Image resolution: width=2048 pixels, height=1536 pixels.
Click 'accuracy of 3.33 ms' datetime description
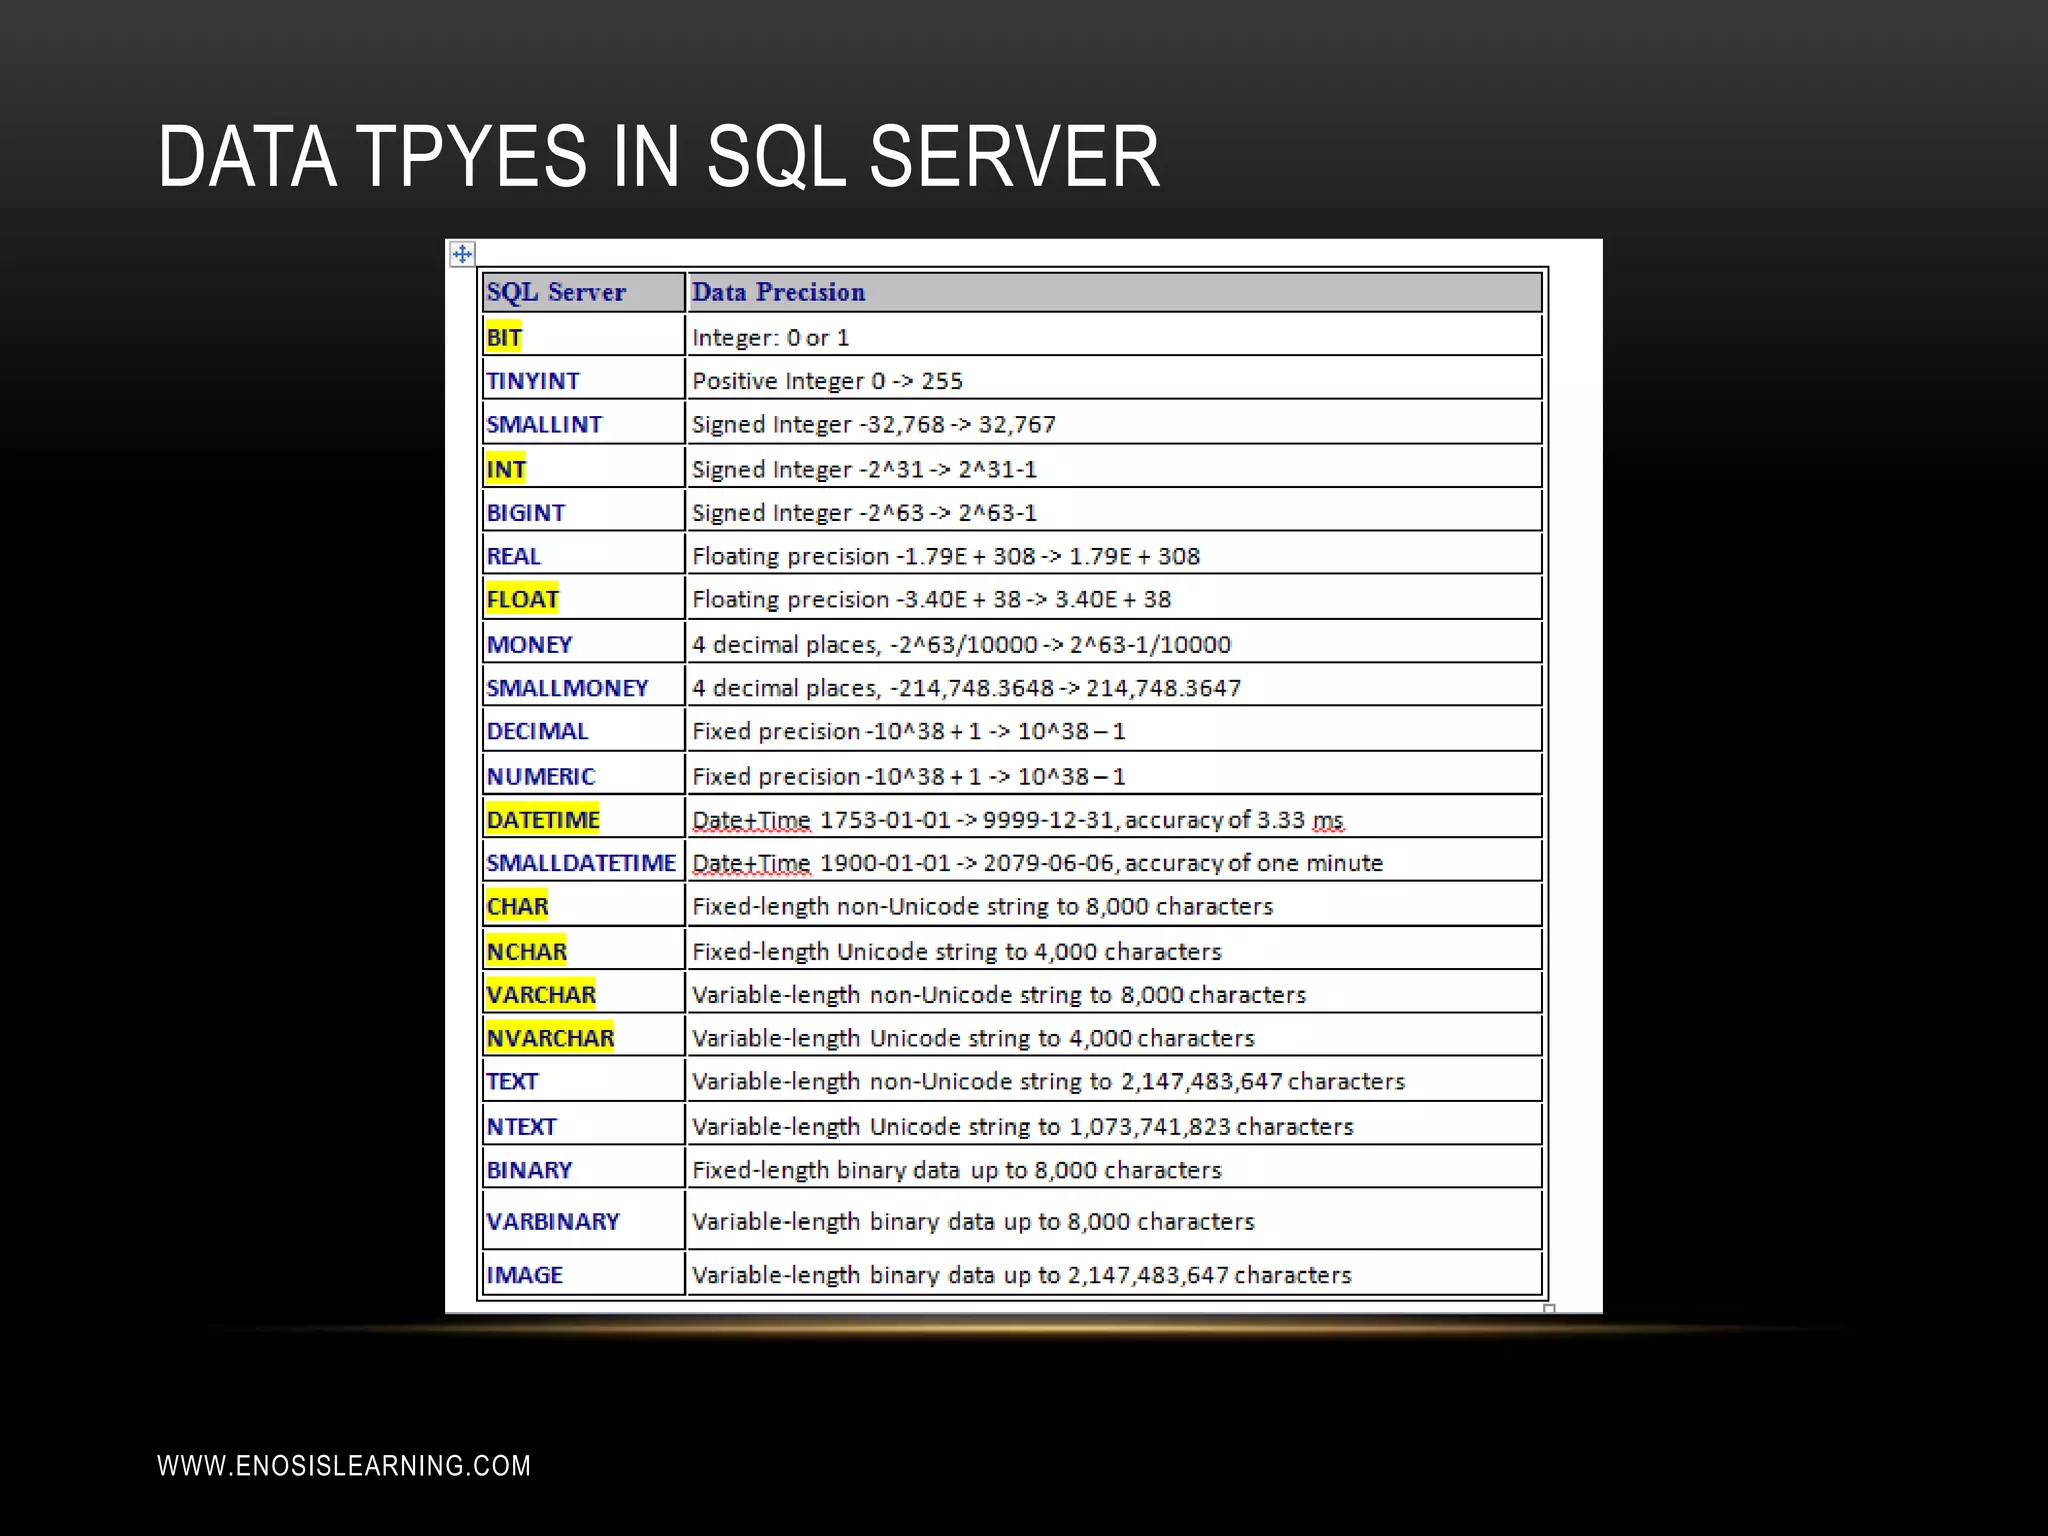coord(1115,819)
